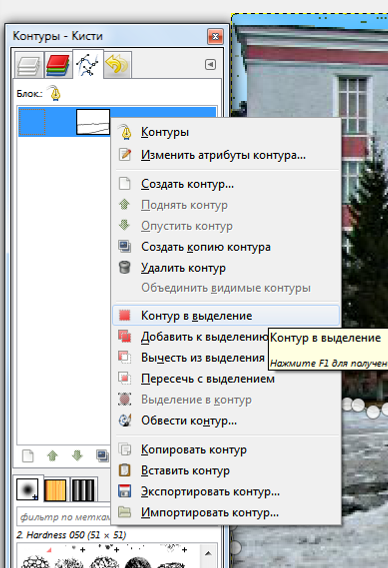This screenshot has width=388, height=568.
Task: Click the folder icon beside Импортировать контур
Action: point(125,512)
